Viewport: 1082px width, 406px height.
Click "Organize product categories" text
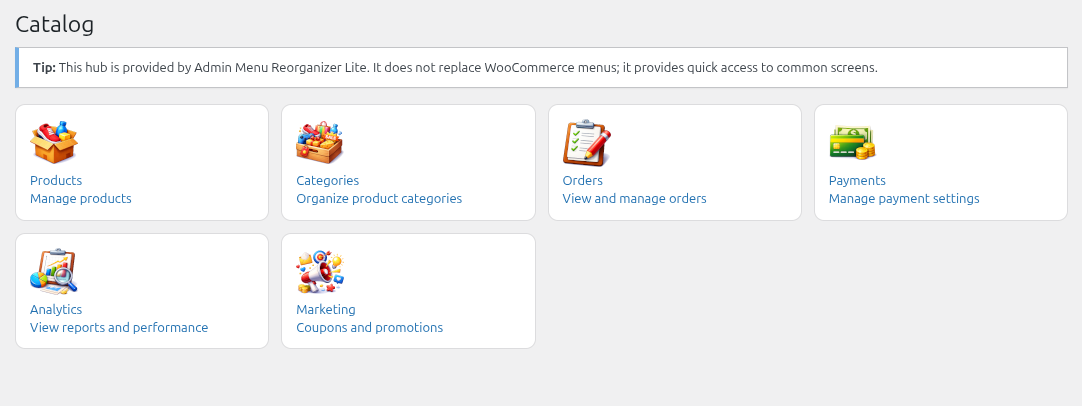[x=379, y=199]
